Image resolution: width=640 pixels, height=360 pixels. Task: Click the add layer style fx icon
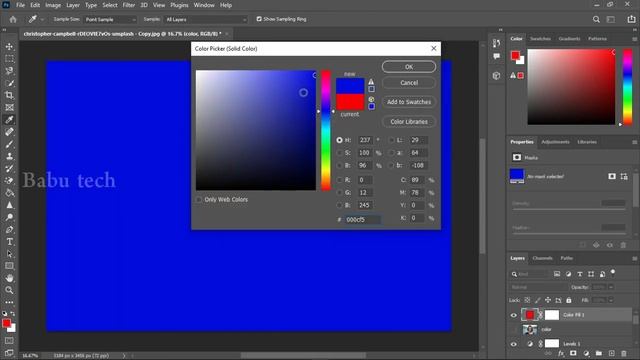click(561, 353)
